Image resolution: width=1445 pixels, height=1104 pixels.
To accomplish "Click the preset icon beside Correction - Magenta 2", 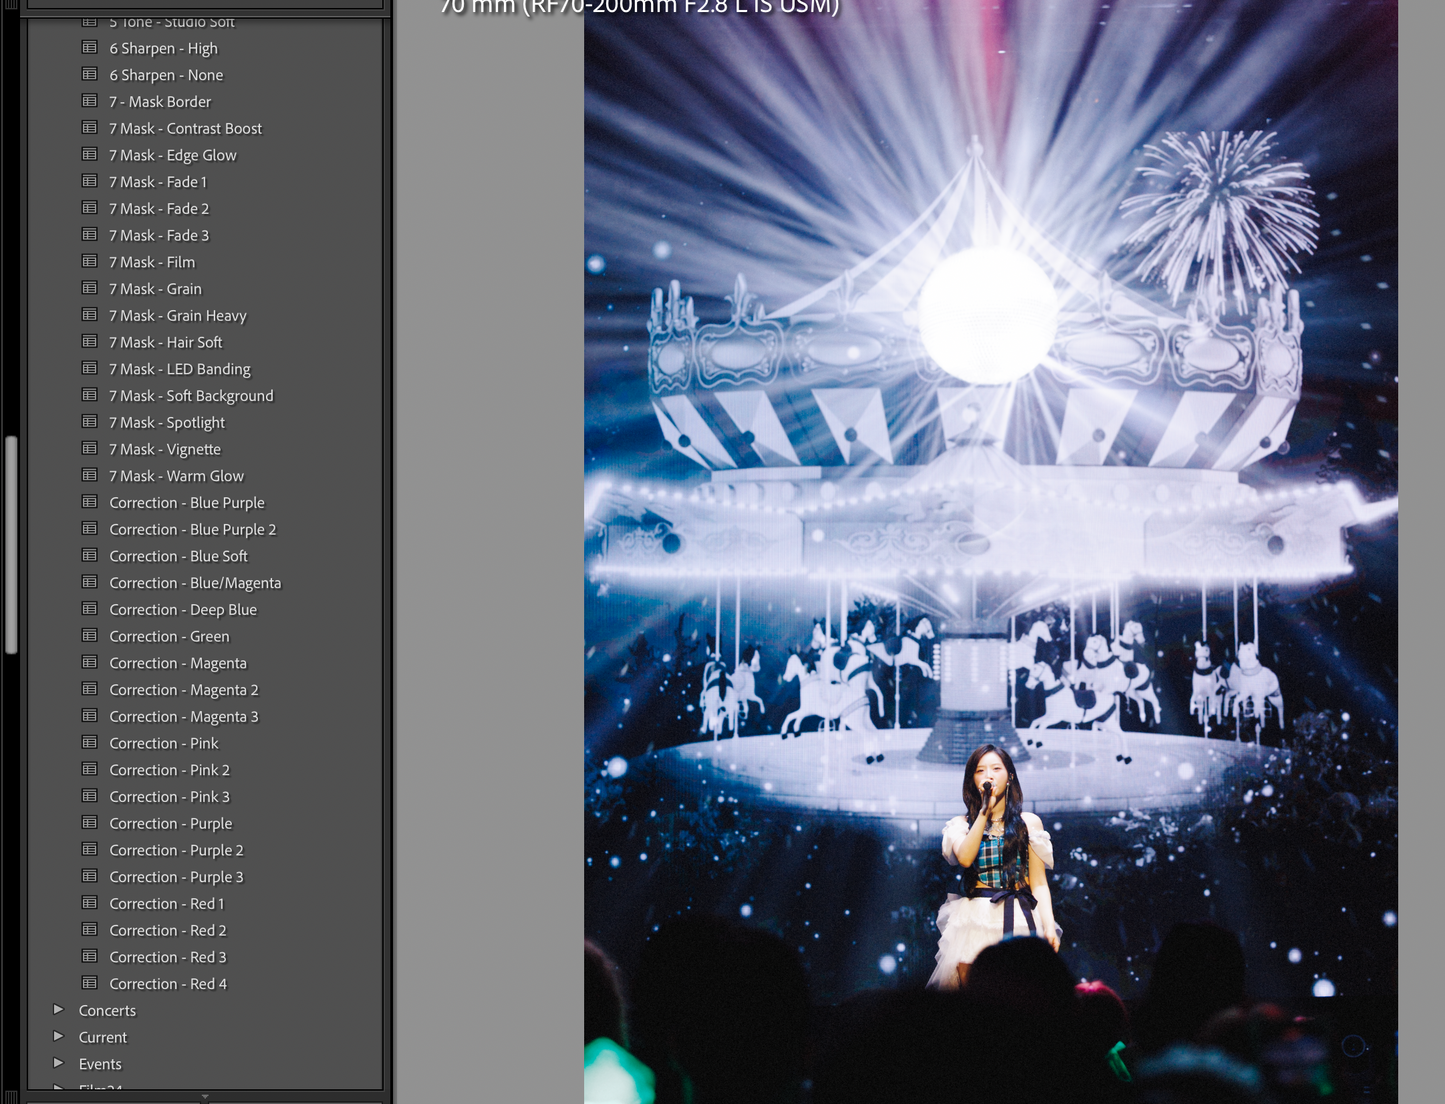I will (x=90, y=689).
